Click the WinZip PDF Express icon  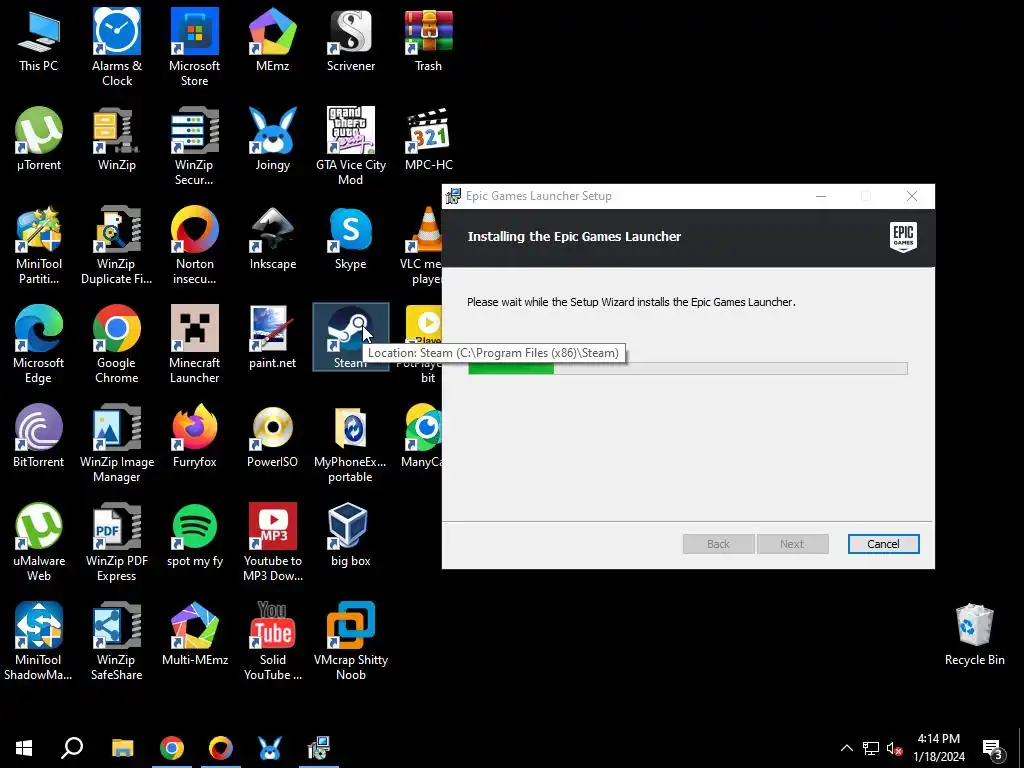(116, 542)
